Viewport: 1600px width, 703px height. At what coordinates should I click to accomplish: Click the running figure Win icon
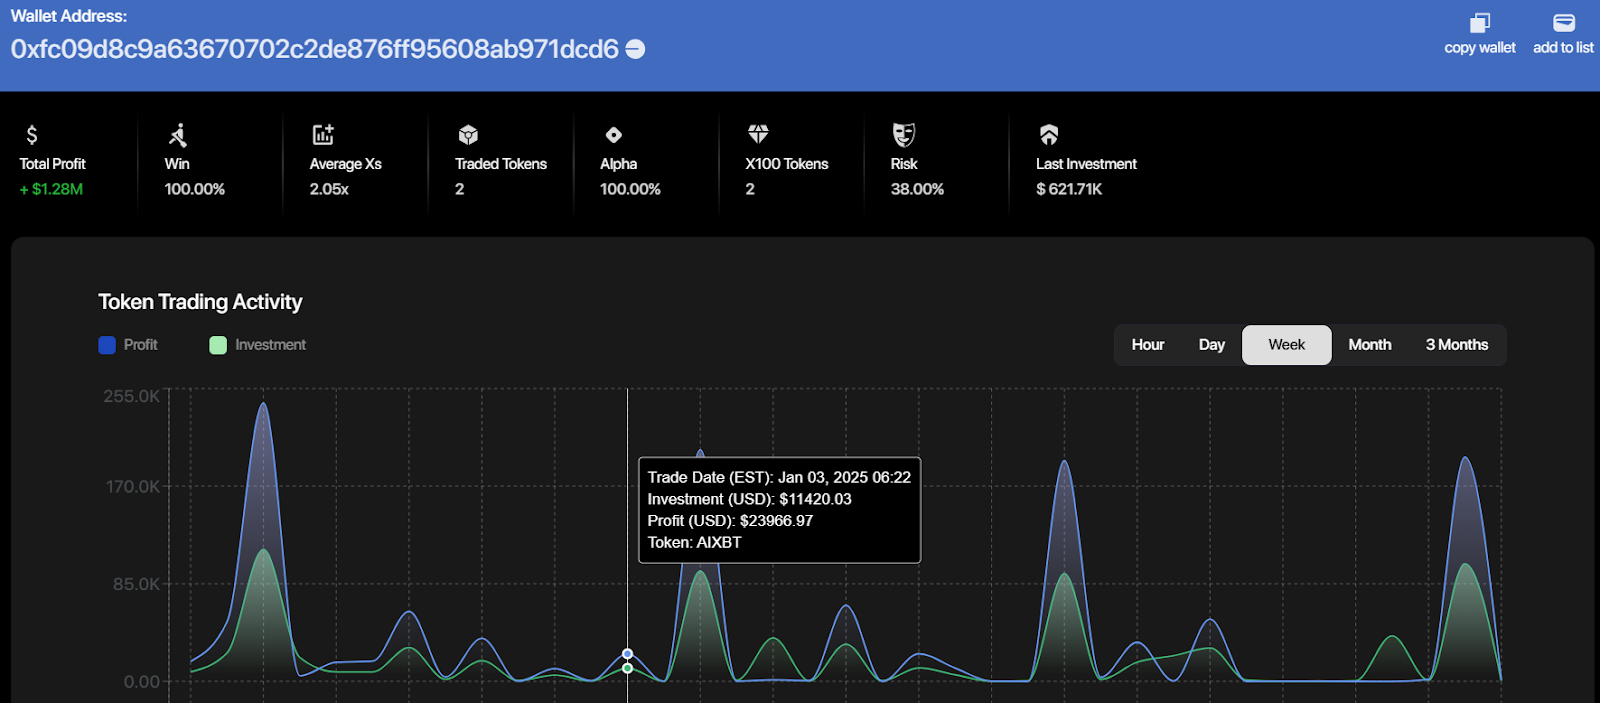pyautogui.click(x=178, y=135)
